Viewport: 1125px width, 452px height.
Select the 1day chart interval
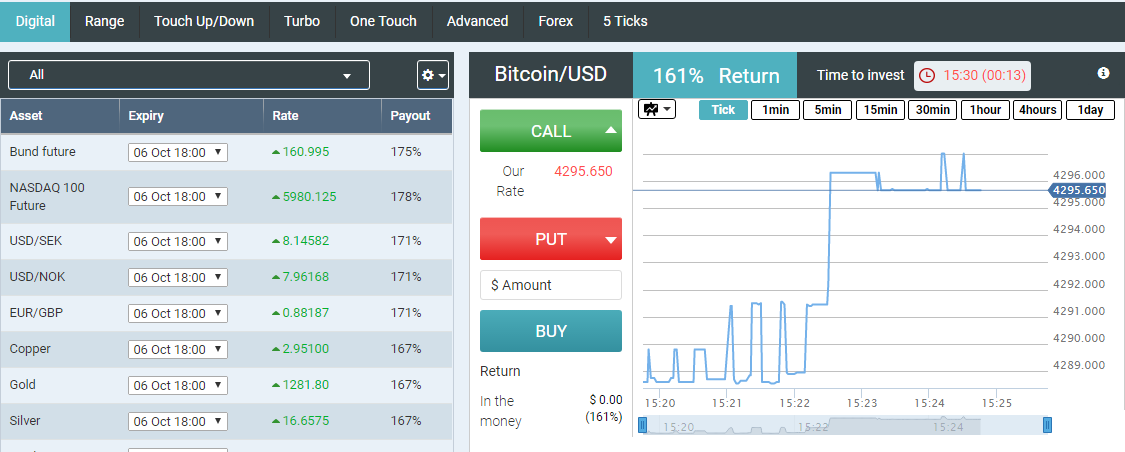click(x=1091, y=110)
